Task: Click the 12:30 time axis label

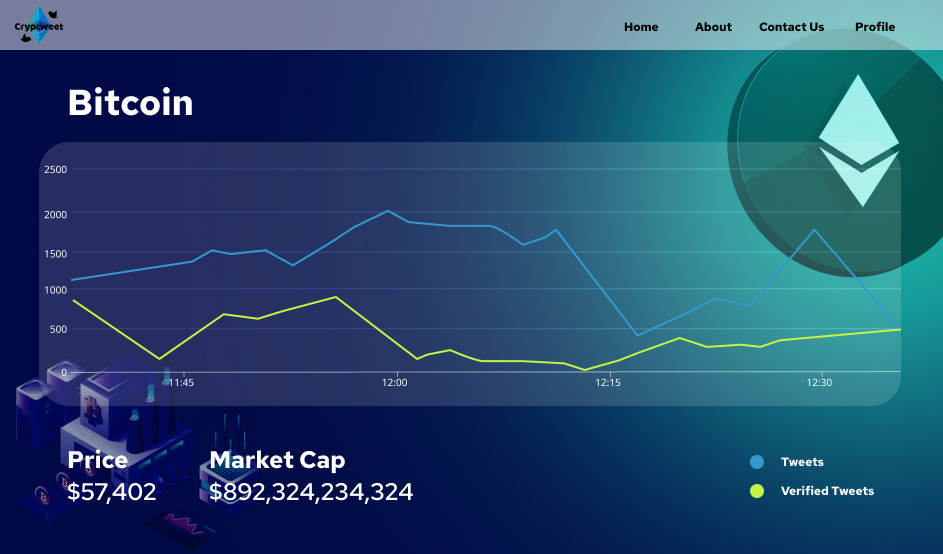Action: 819,383
